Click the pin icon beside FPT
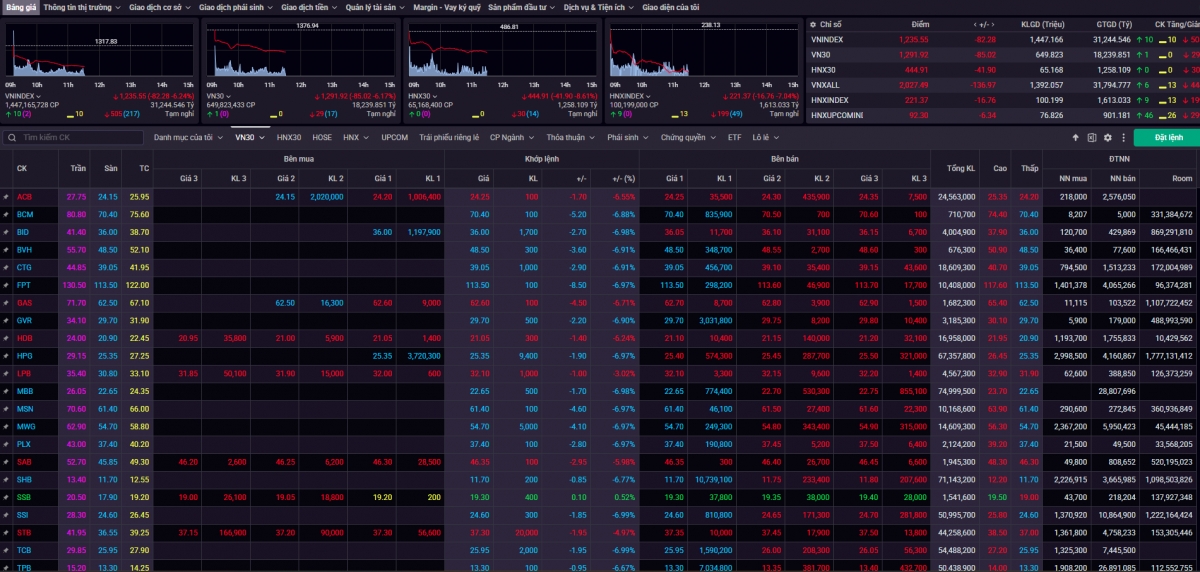Screen dimensions: 1200x572 tap(6, 285)
